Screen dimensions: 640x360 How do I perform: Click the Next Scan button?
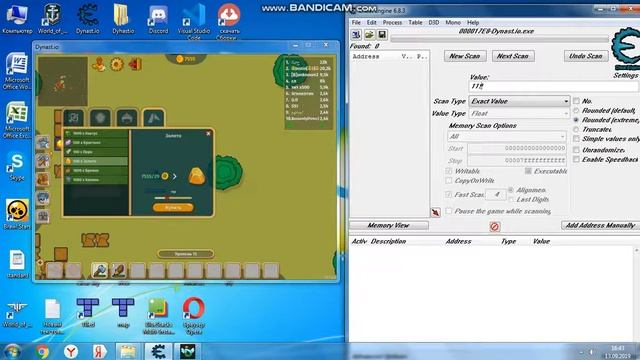pos(513,56)
